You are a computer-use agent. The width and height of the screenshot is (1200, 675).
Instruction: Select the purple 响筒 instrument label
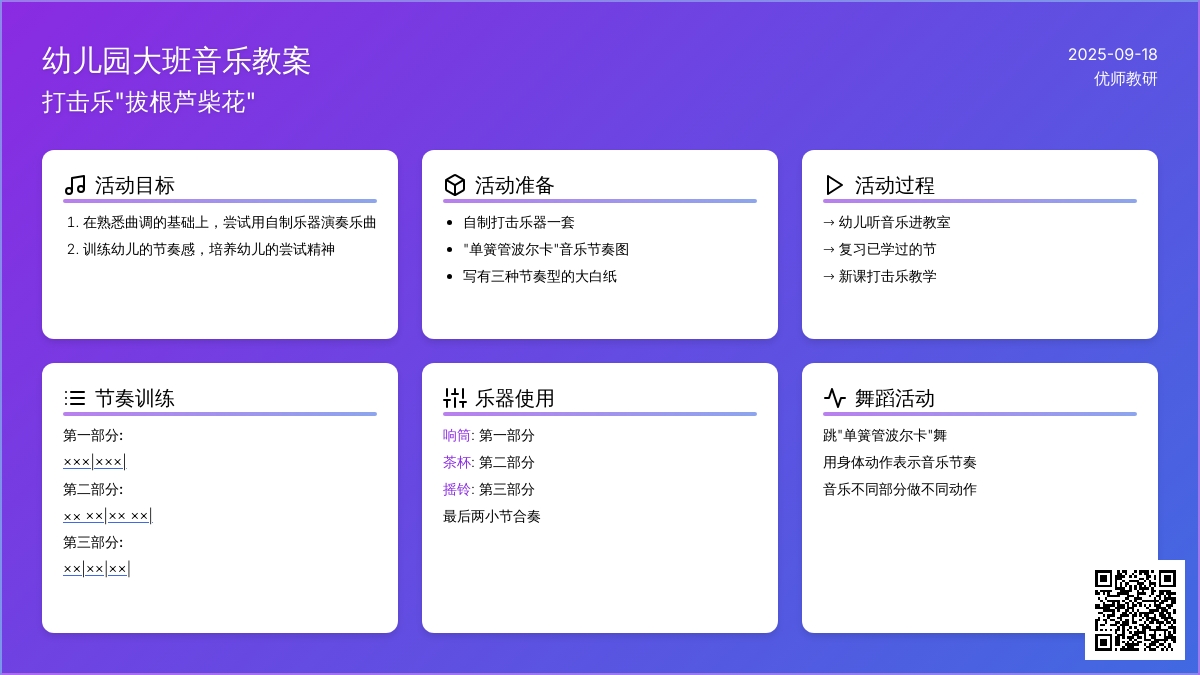pyautogui.click(x=457, y=435)
